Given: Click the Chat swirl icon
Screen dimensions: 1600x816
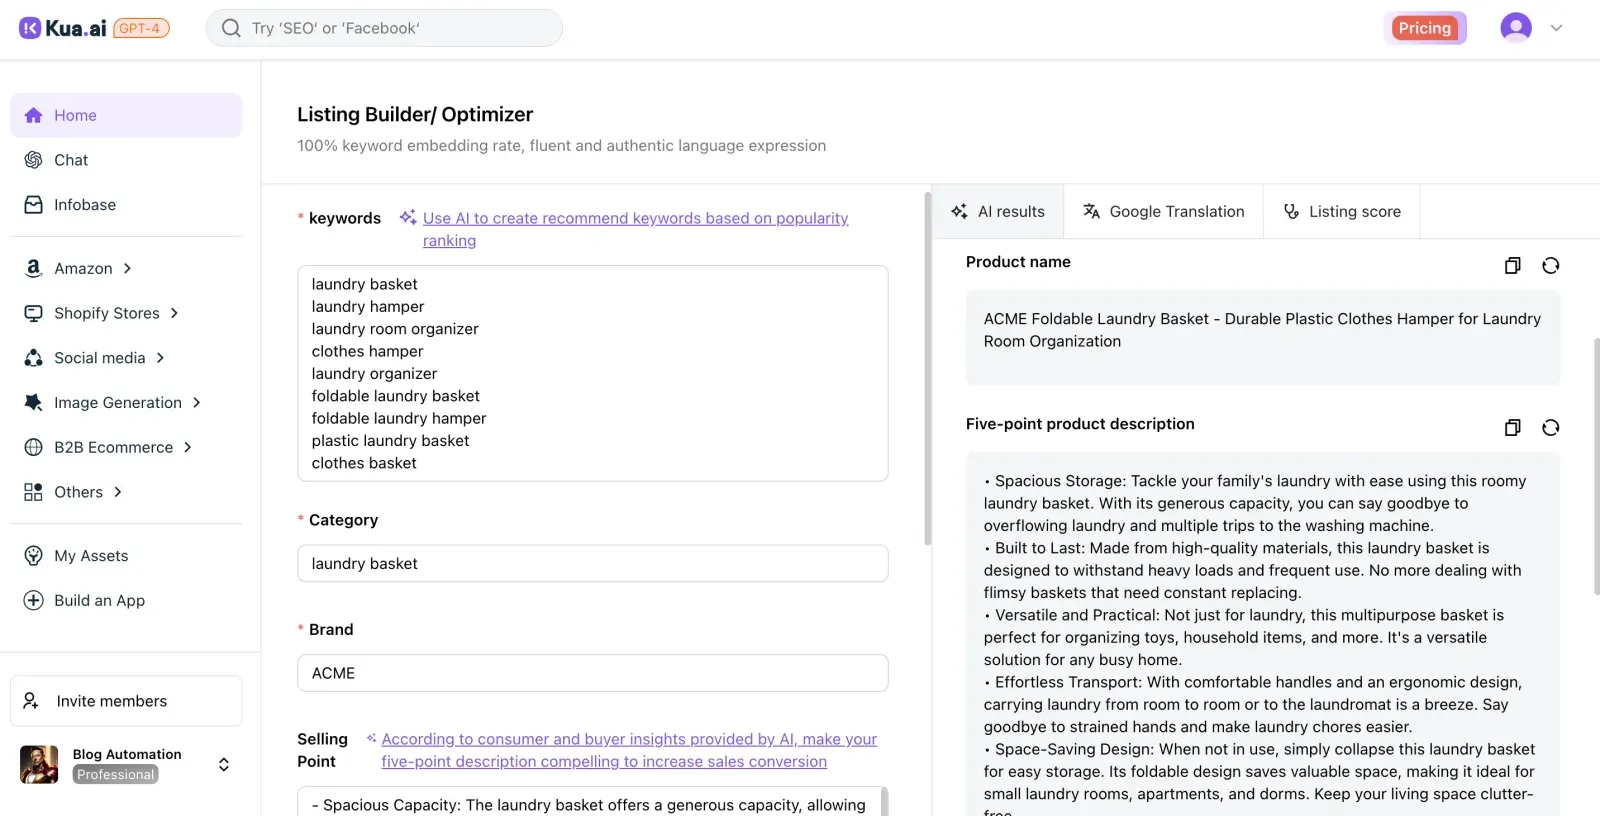Looking at the screenshot, I should 33,160.
